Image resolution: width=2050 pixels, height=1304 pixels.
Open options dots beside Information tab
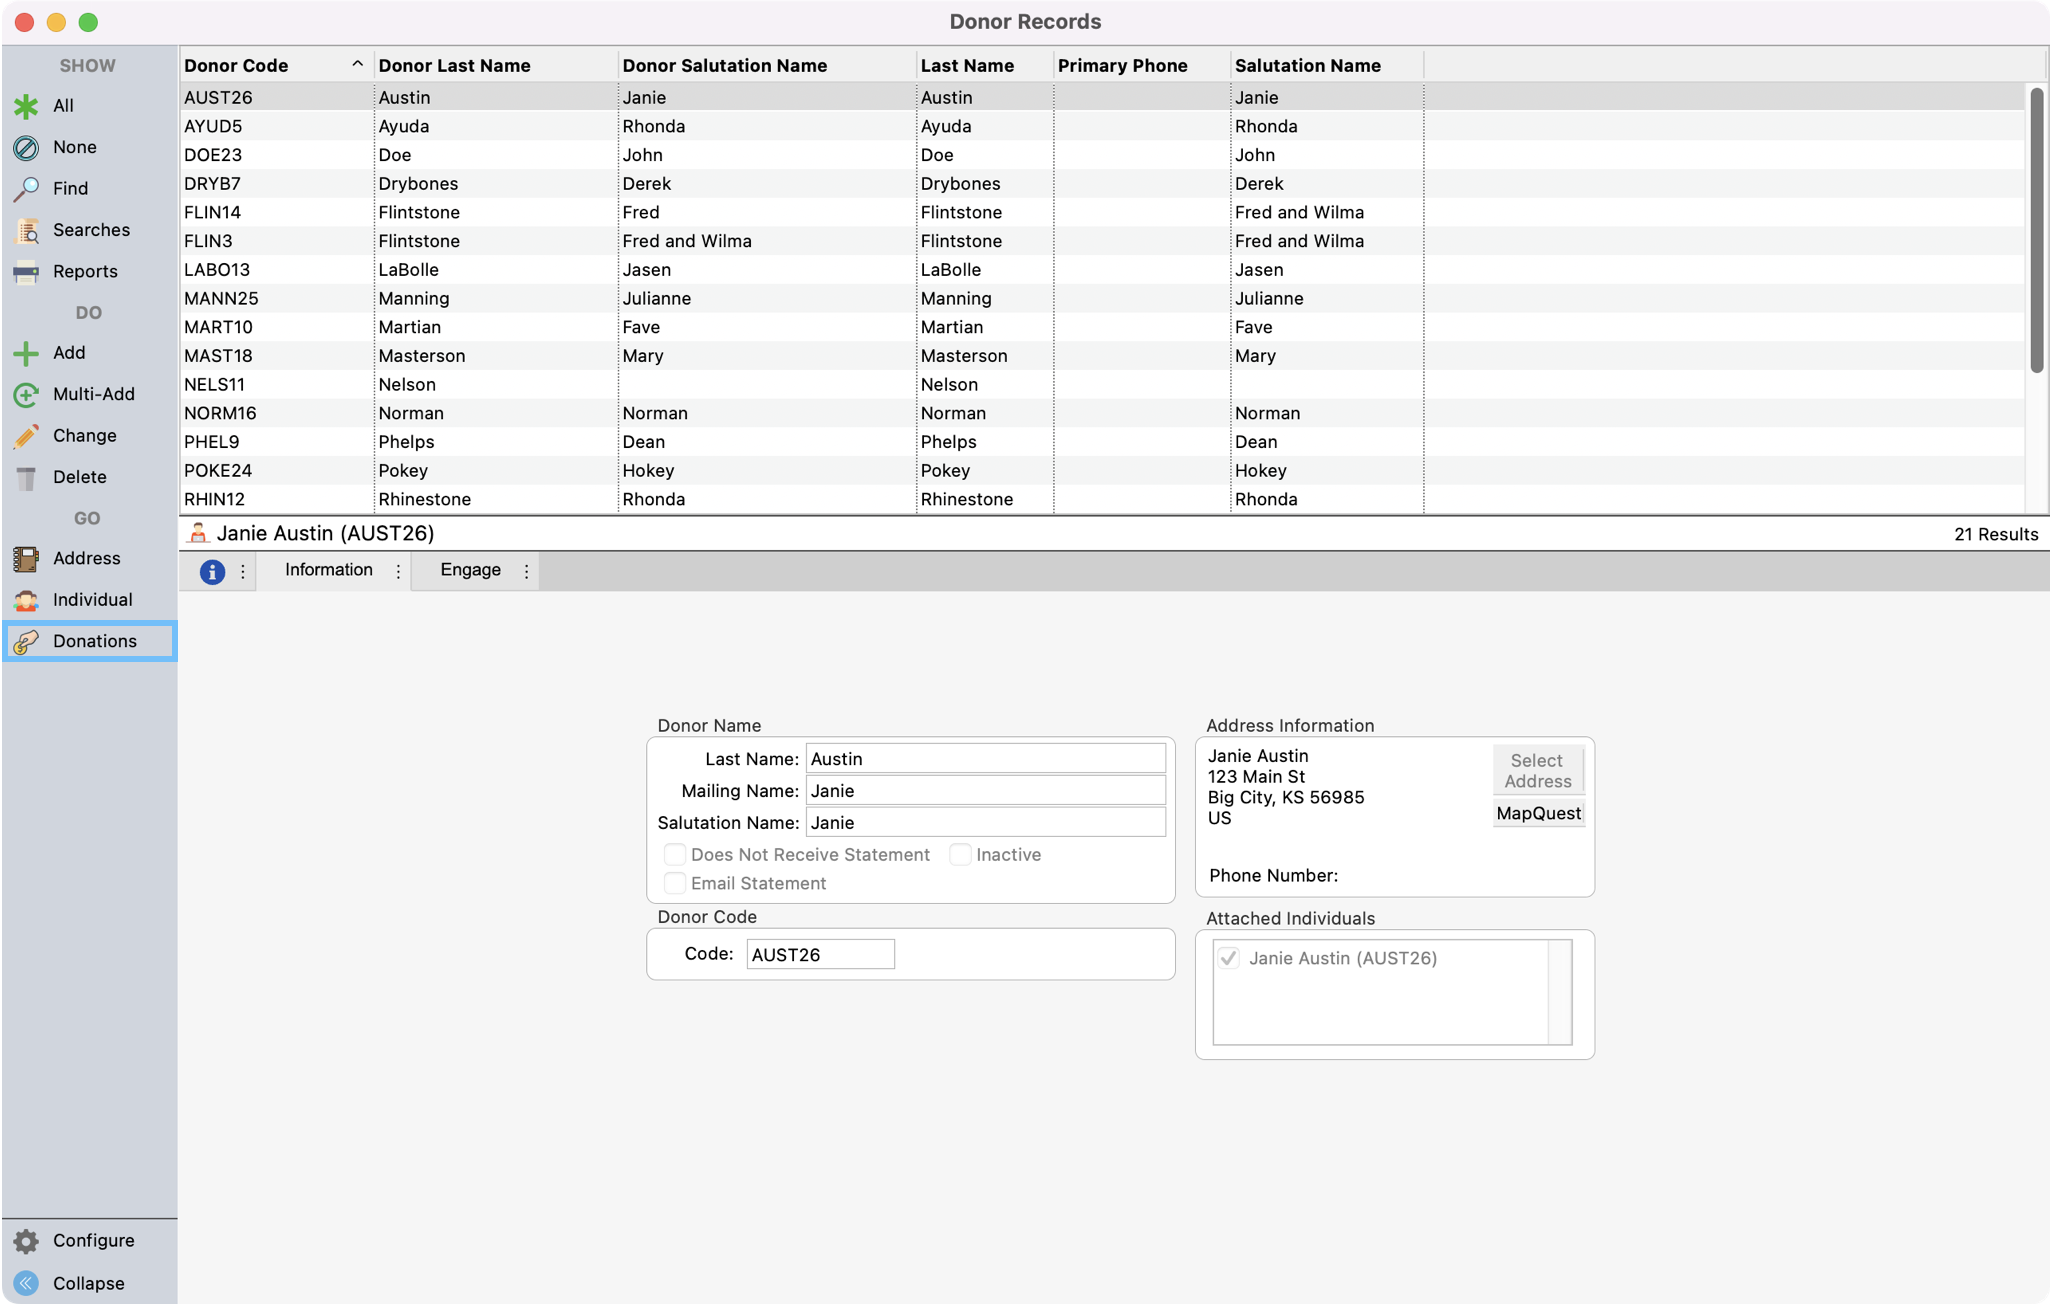pos(398,571)
